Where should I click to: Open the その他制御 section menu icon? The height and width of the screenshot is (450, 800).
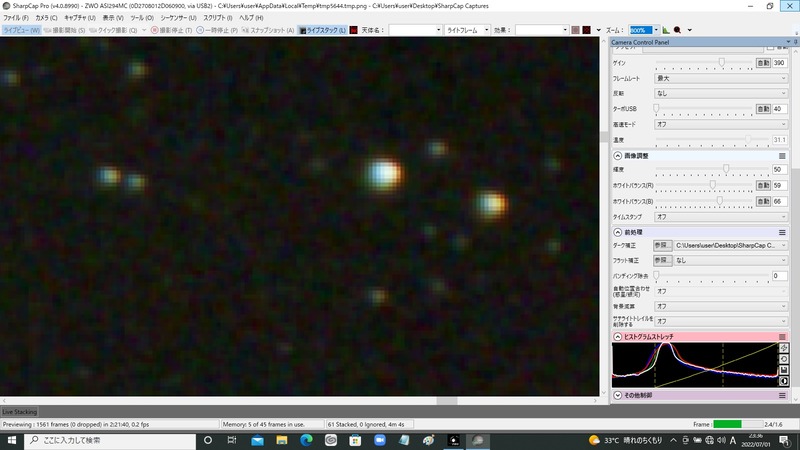tap(782, 395)
